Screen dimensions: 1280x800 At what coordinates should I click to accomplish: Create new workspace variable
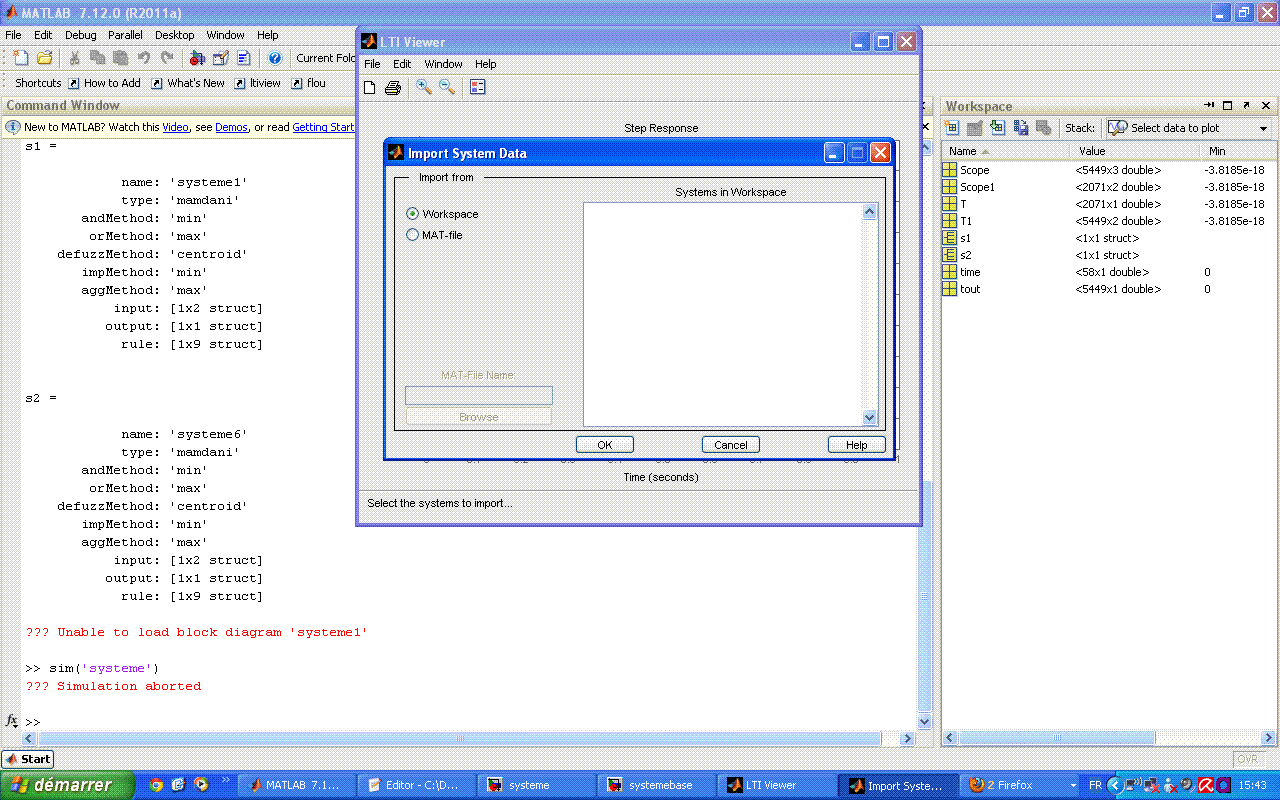coord(951,127)
